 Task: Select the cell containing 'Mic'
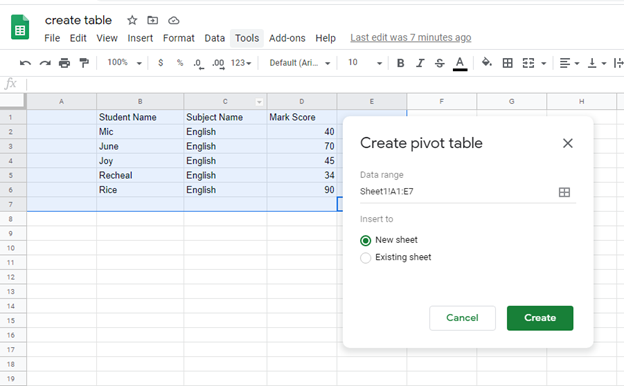tap(140, 132)
